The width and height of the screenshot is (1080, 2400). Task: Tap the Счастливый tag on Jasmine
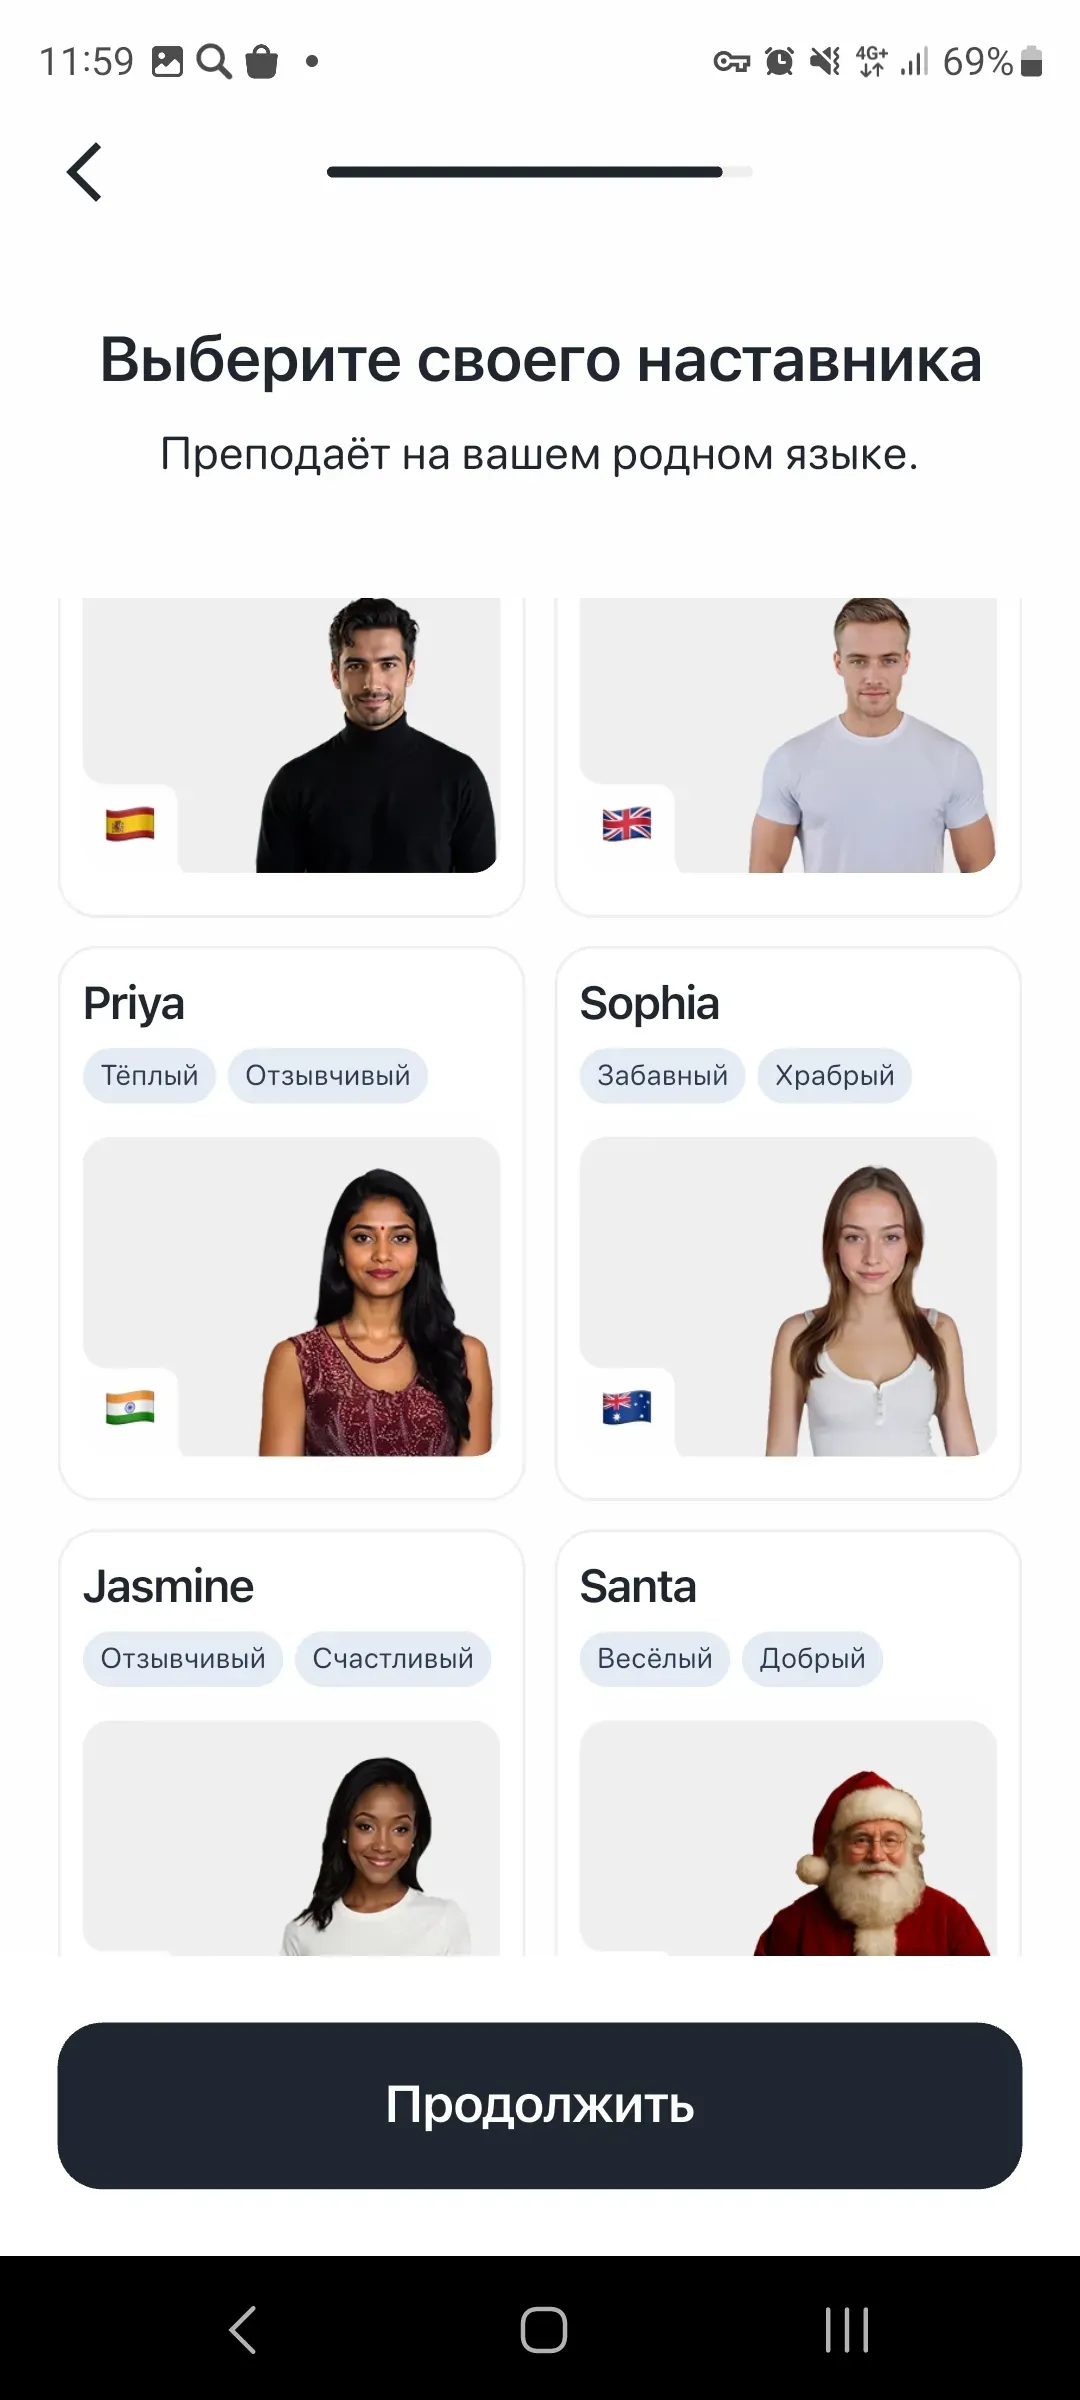[x=393, y=1659]
